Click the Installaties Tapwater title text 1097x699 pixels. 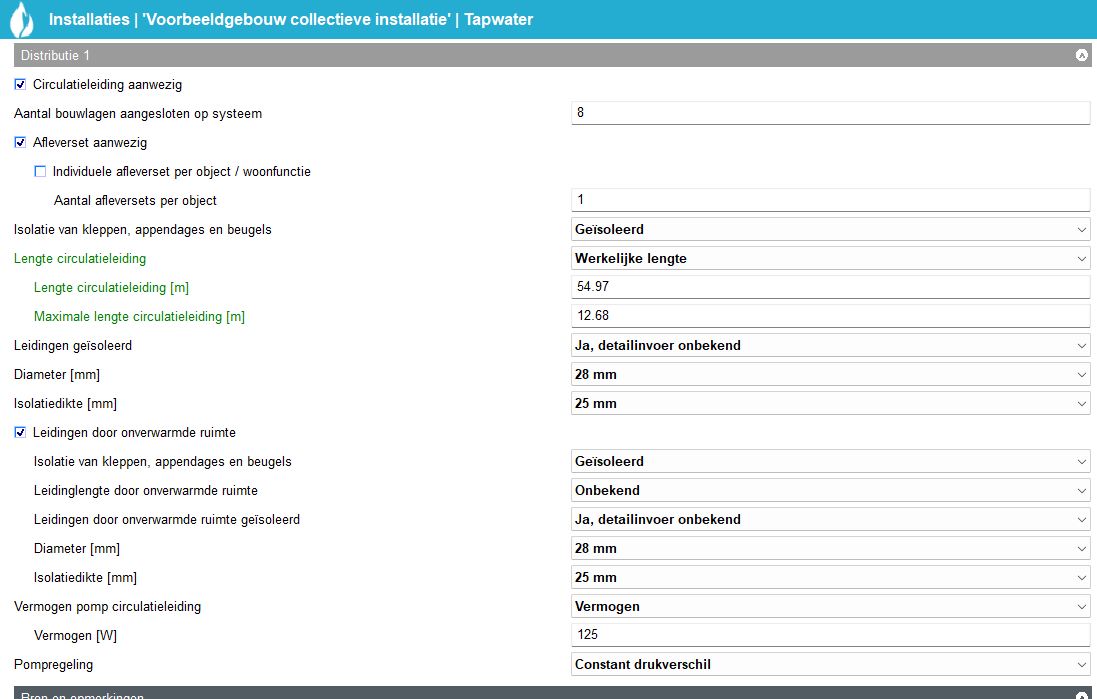(290, 20)
